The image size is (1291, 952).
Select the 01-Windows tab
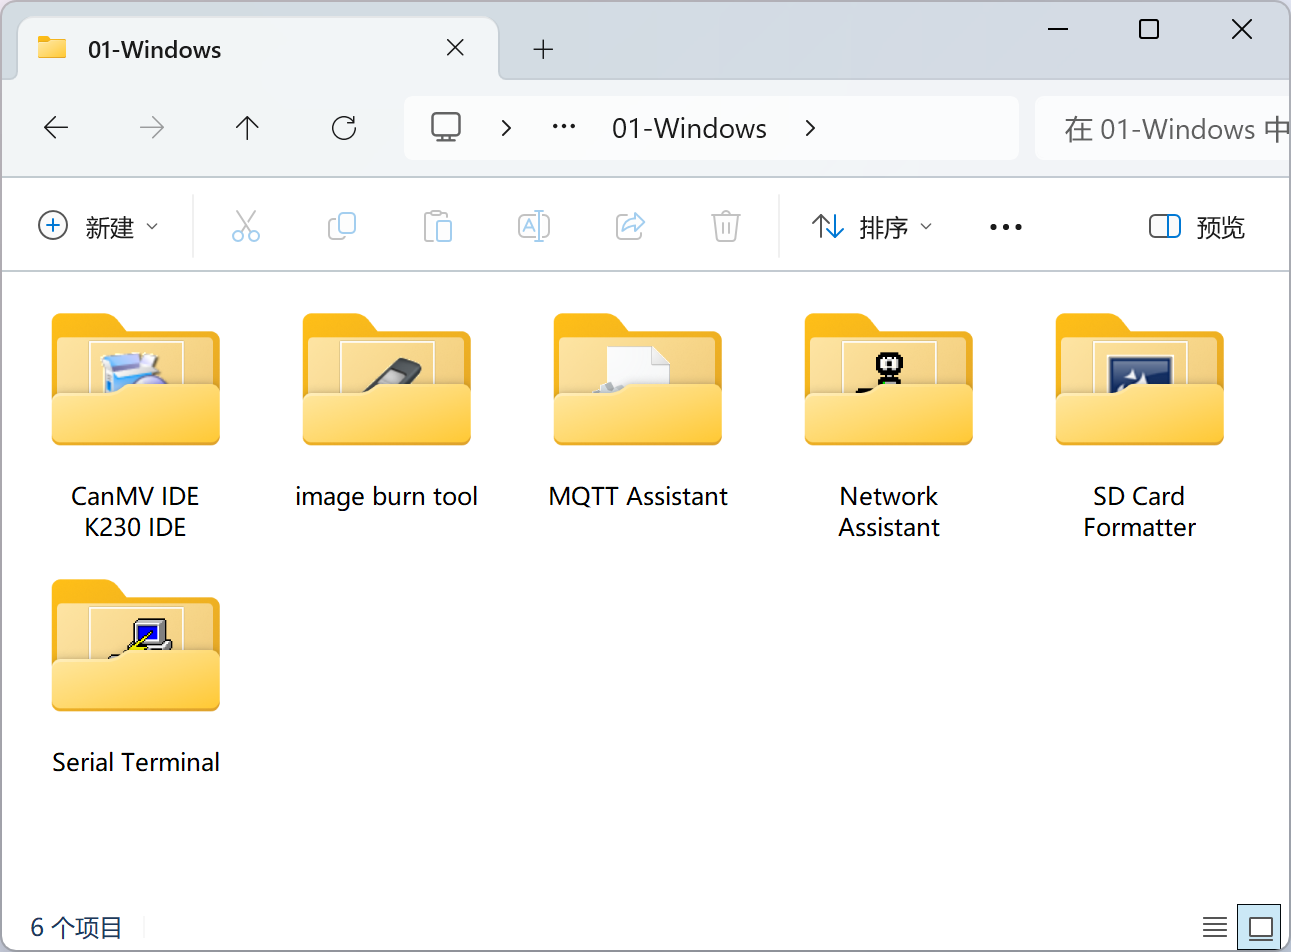click(257, 48)
